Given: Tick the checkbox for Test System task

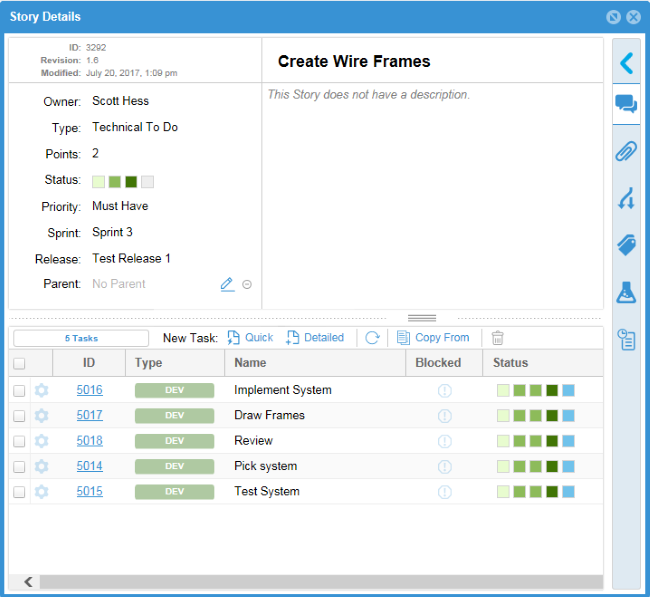Looking at the screenshot, I should [19, 492].
